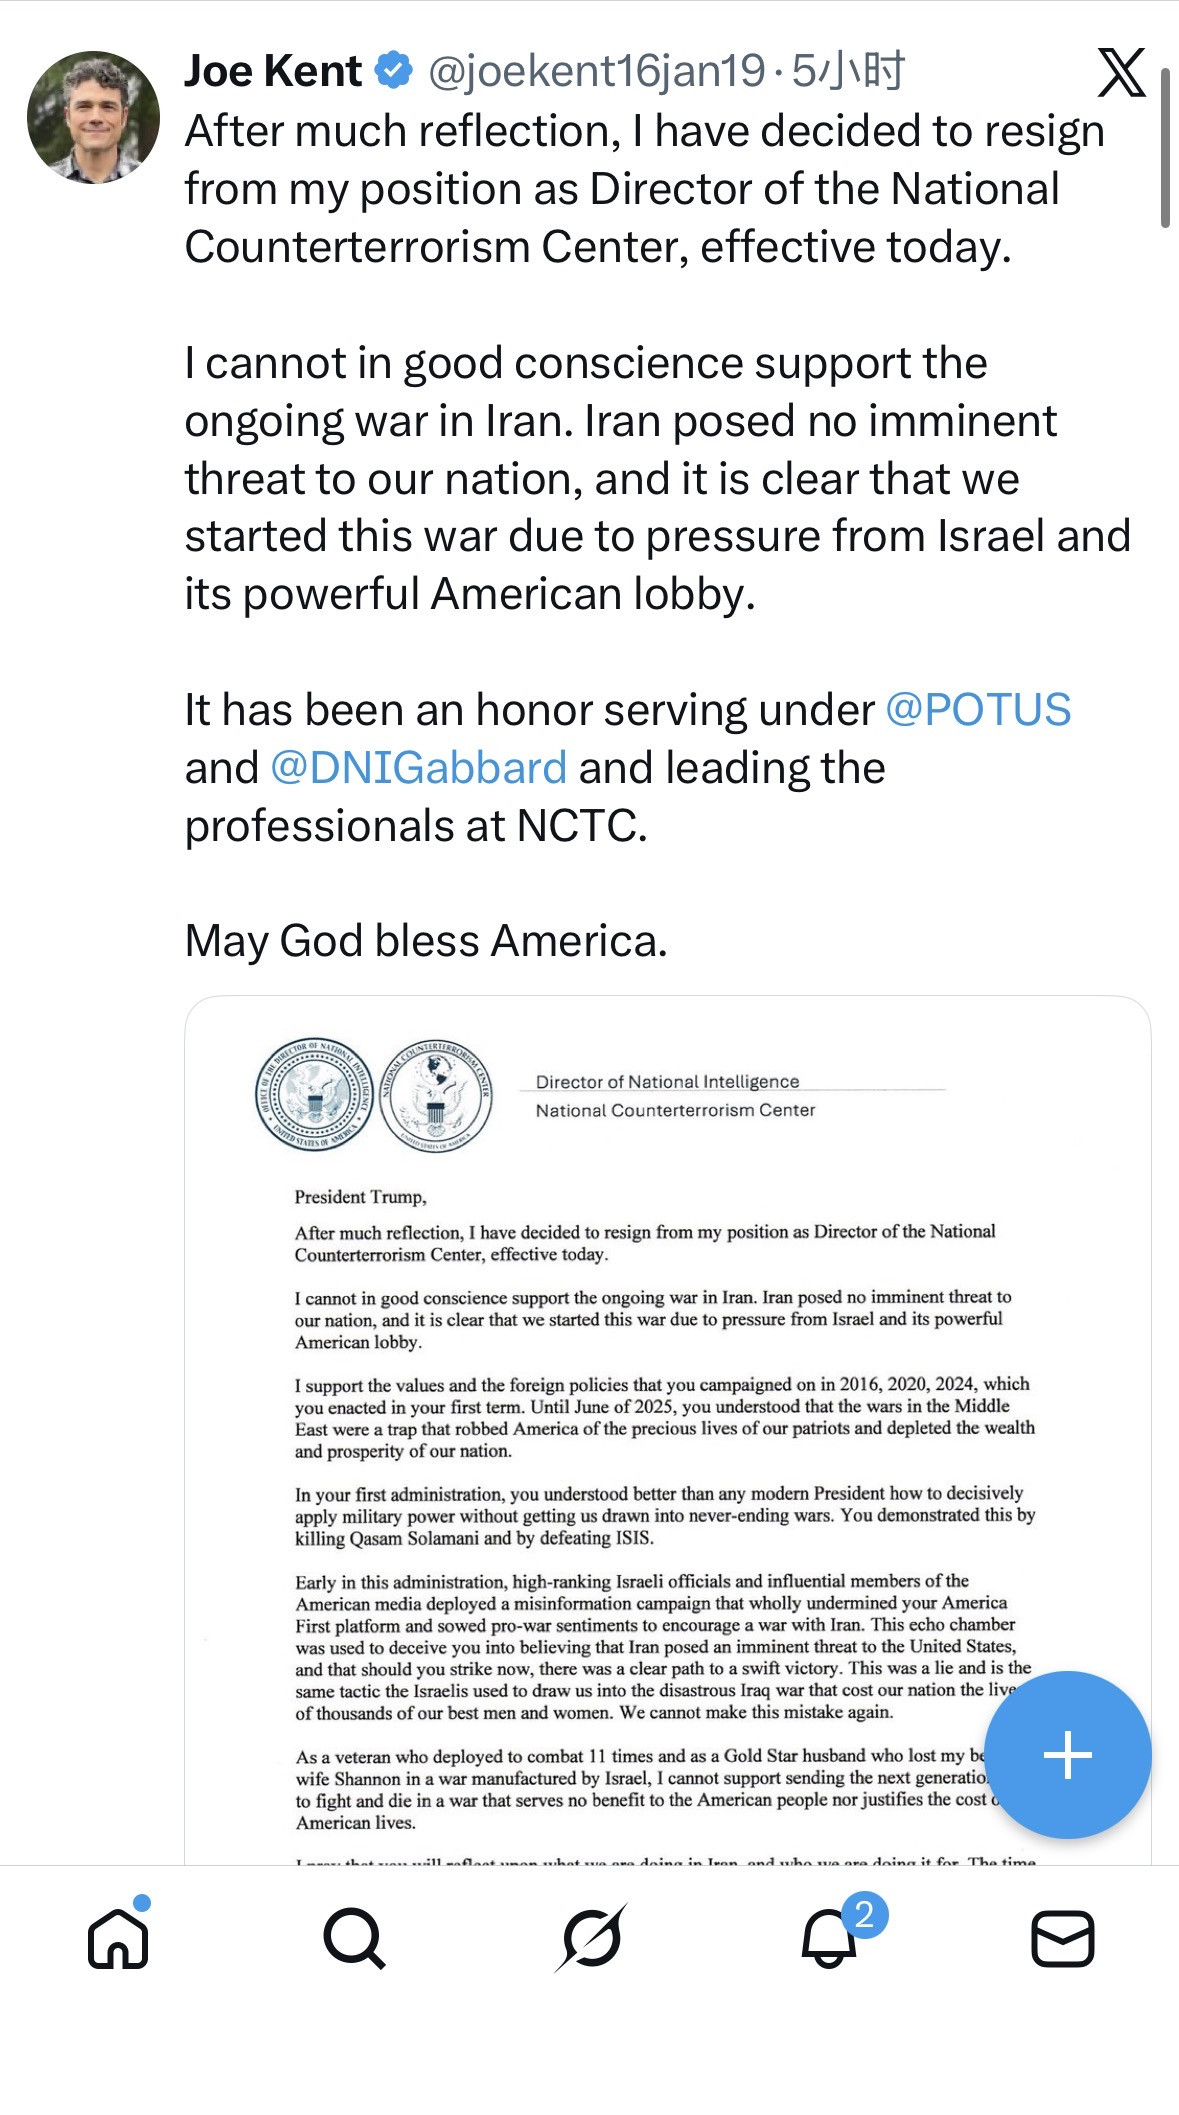Click the vertical scrollbar at right edge
Image resolution: width=1179 pixels, height=2115 pixels.
[1165, 148]
